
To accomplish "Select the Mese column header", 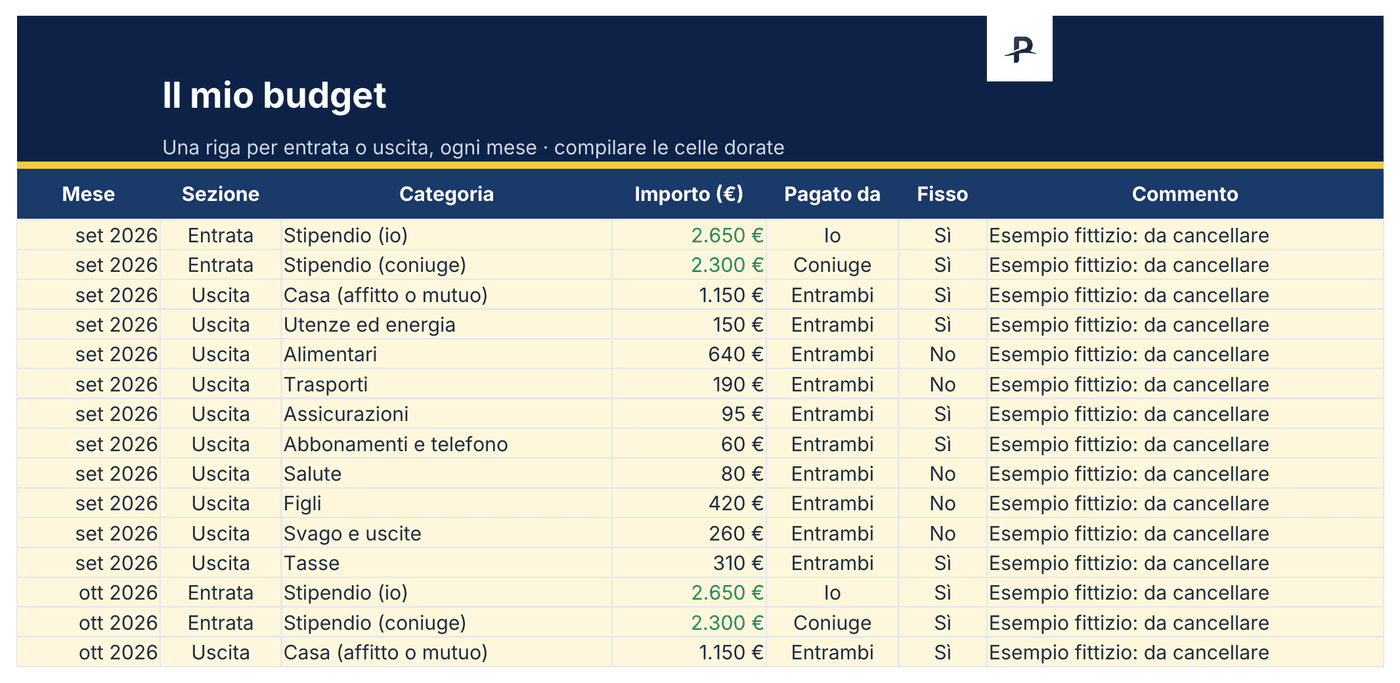I will coord(88,194).
